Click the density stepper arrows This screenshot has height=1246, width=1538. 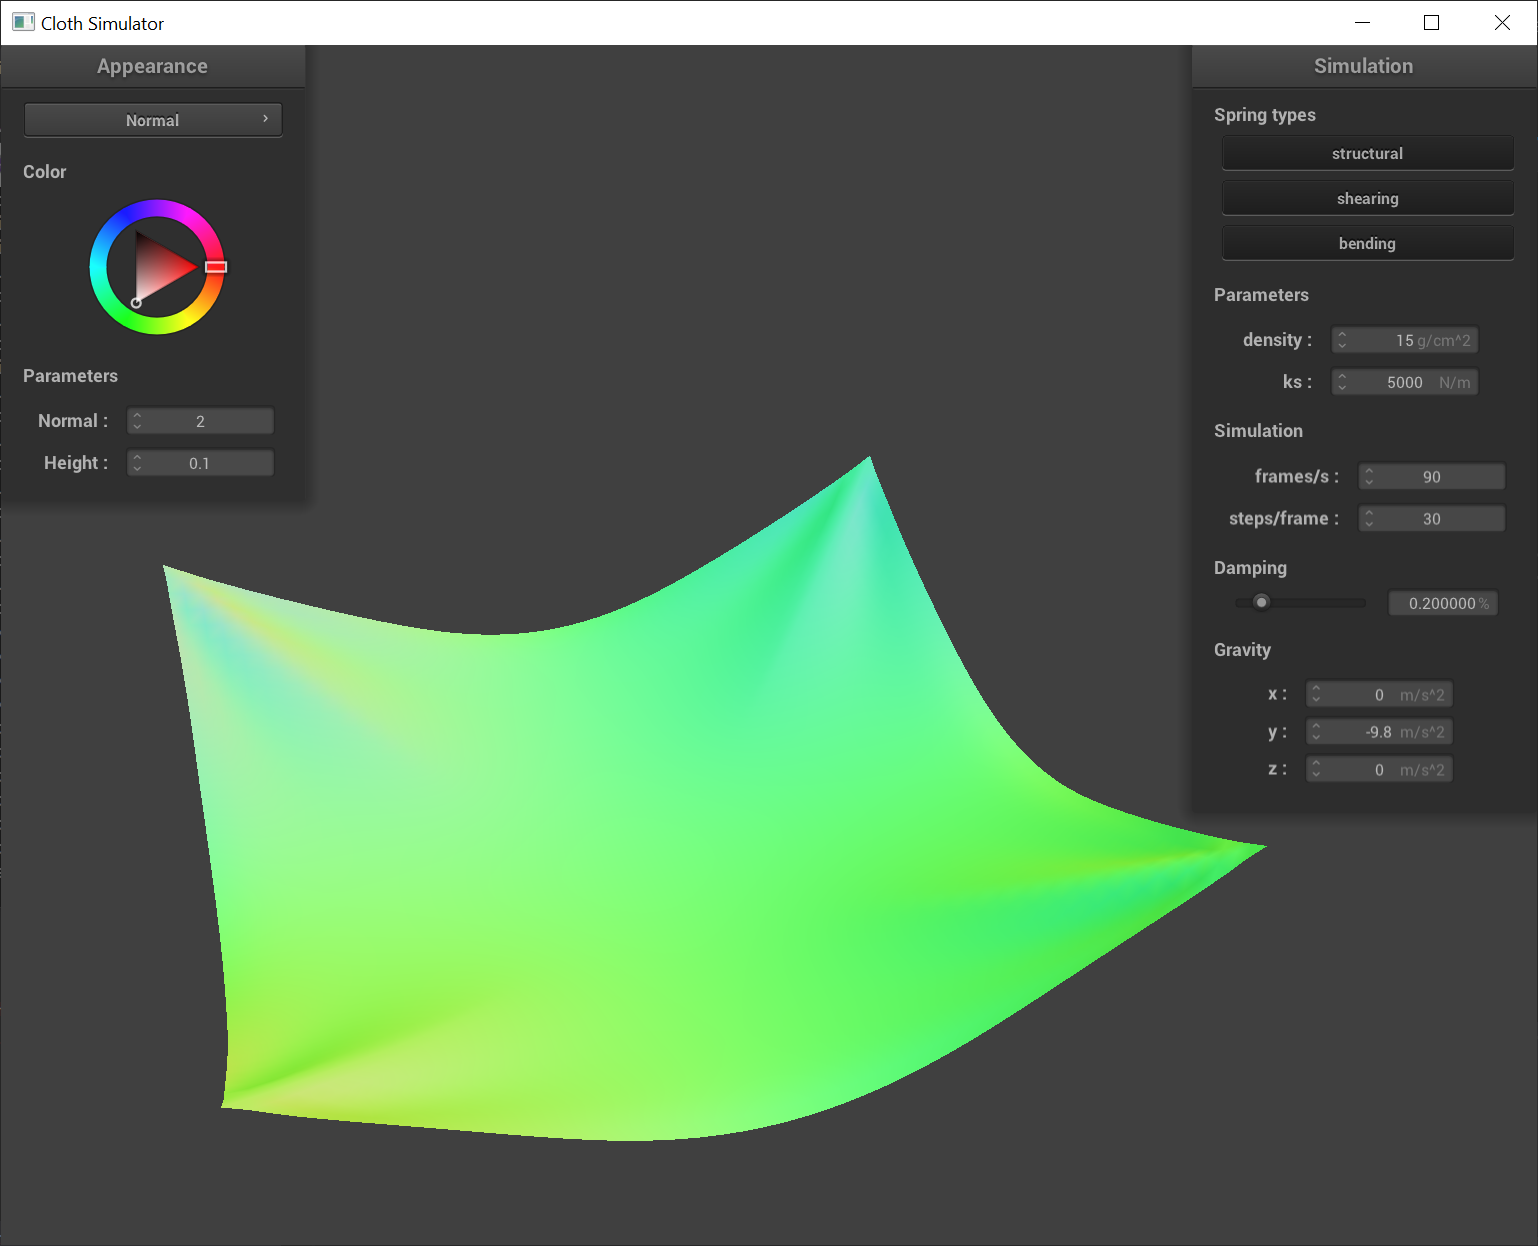pyautogui.click(x=1342, y=340)
